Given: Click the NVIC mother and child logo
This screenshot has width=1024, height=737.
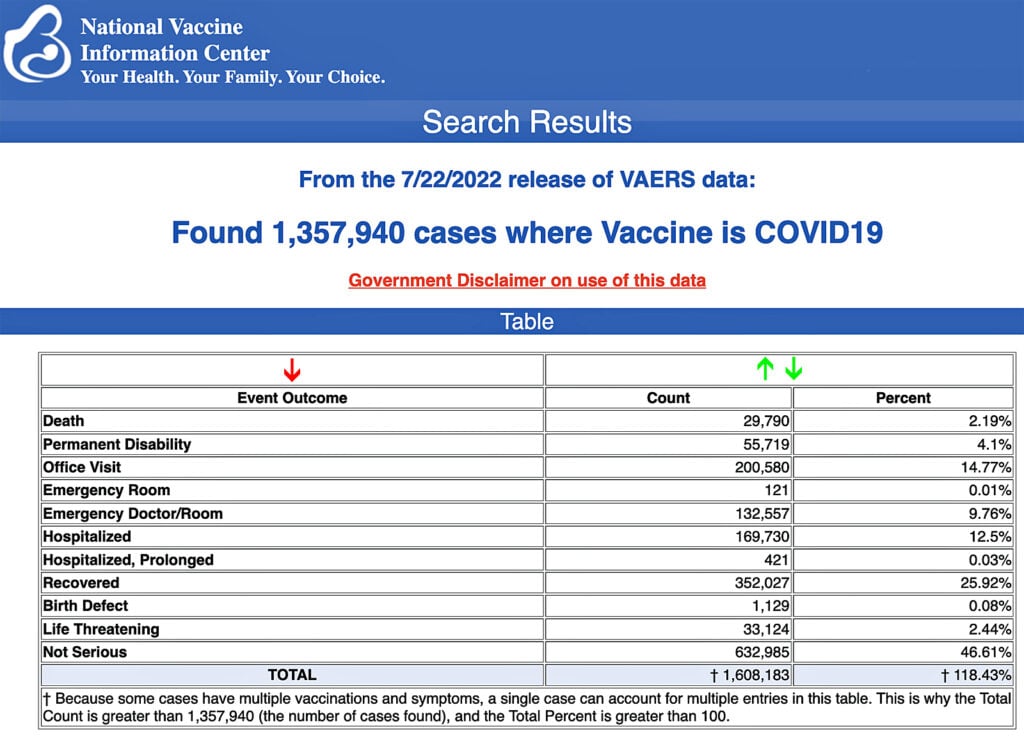Looking at the screenshot, I should [38, 45].
